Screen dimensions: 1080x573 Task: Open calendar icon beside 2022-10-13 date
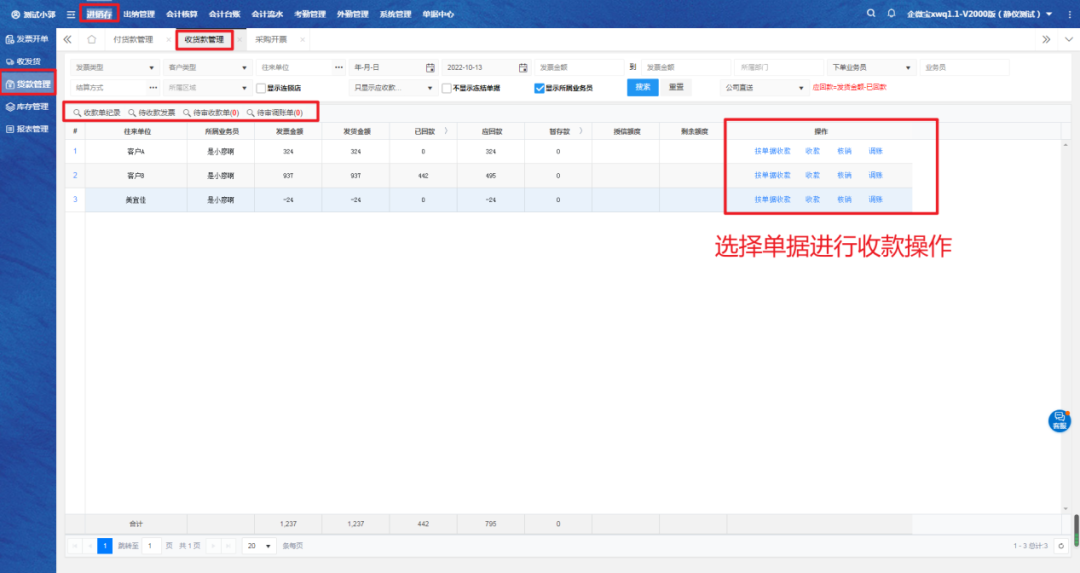click(523, 67)
